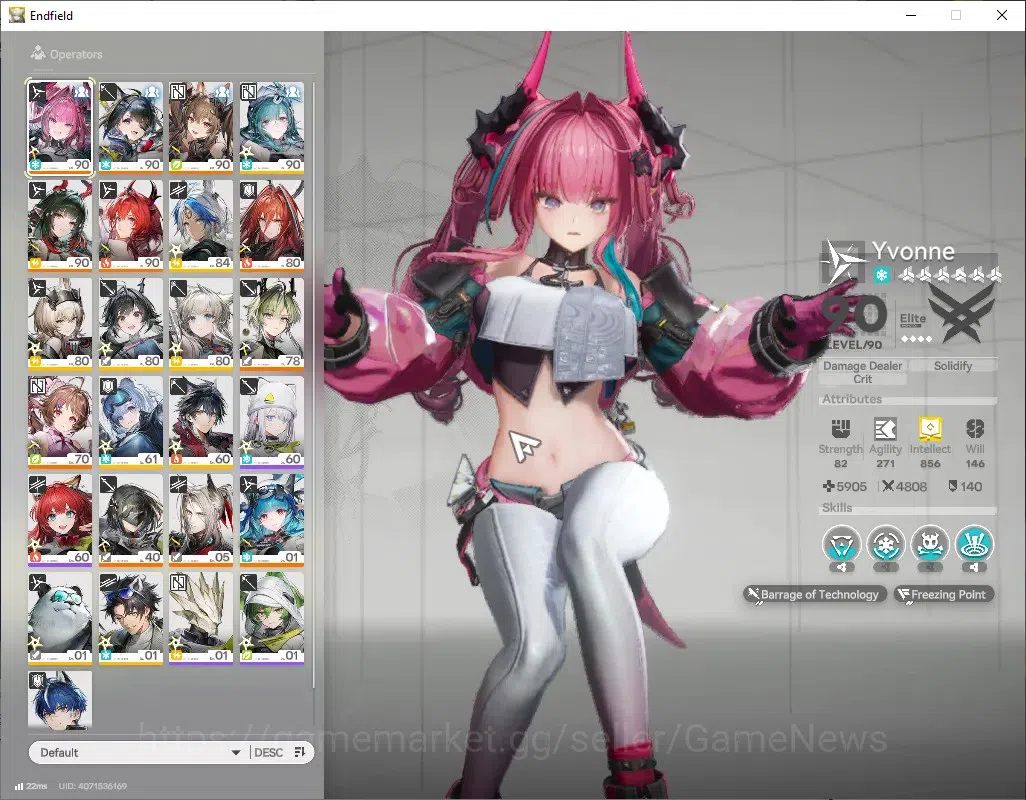Click the Solidify tag
Image resolution: width=1026 pixels, height=800 pixels.
click(953, 366)
